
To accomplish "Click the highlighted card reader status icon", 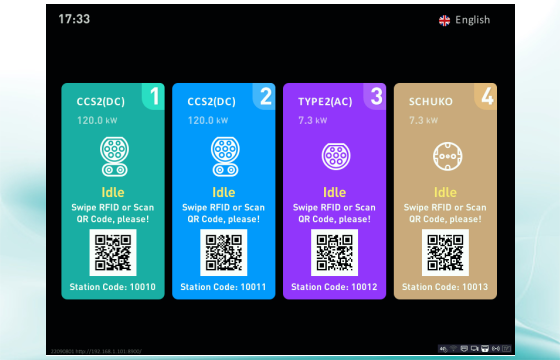I will point(485,348).
